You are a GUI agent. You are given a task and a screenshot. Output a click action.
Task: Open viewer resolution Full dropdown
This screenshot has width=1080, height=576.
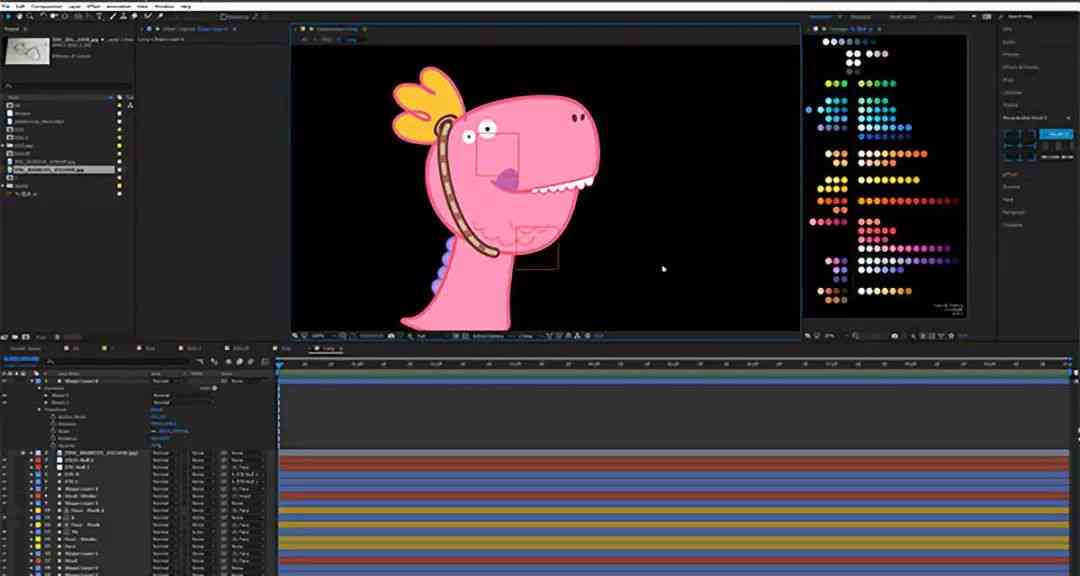click(x=422, y=336)
